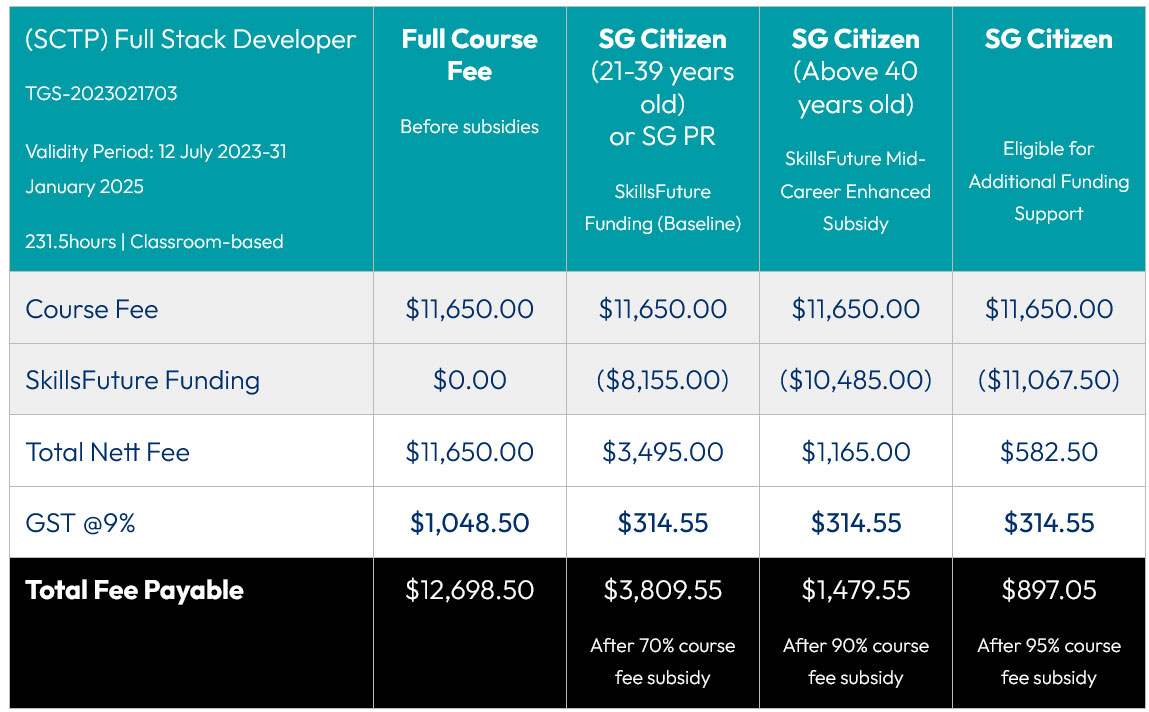
Task: Click the 'After 90% course fee subsidy' note
Action: coord(855,661)
